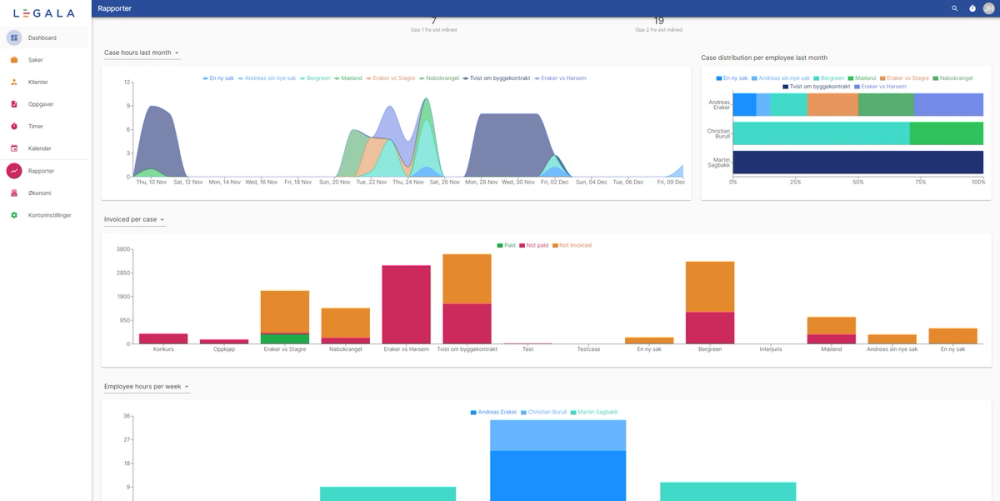Click the Saker briefcase icon
The image size is (1000, 501).
click(14, 60)
